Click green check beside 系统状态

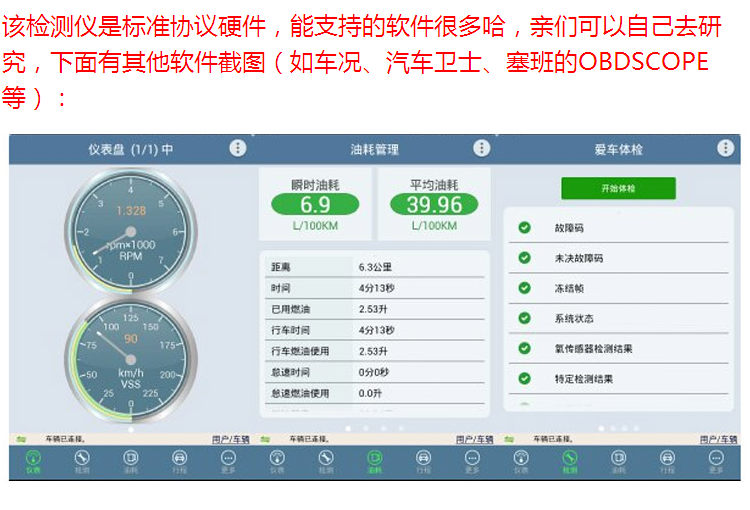coord(524,318)
